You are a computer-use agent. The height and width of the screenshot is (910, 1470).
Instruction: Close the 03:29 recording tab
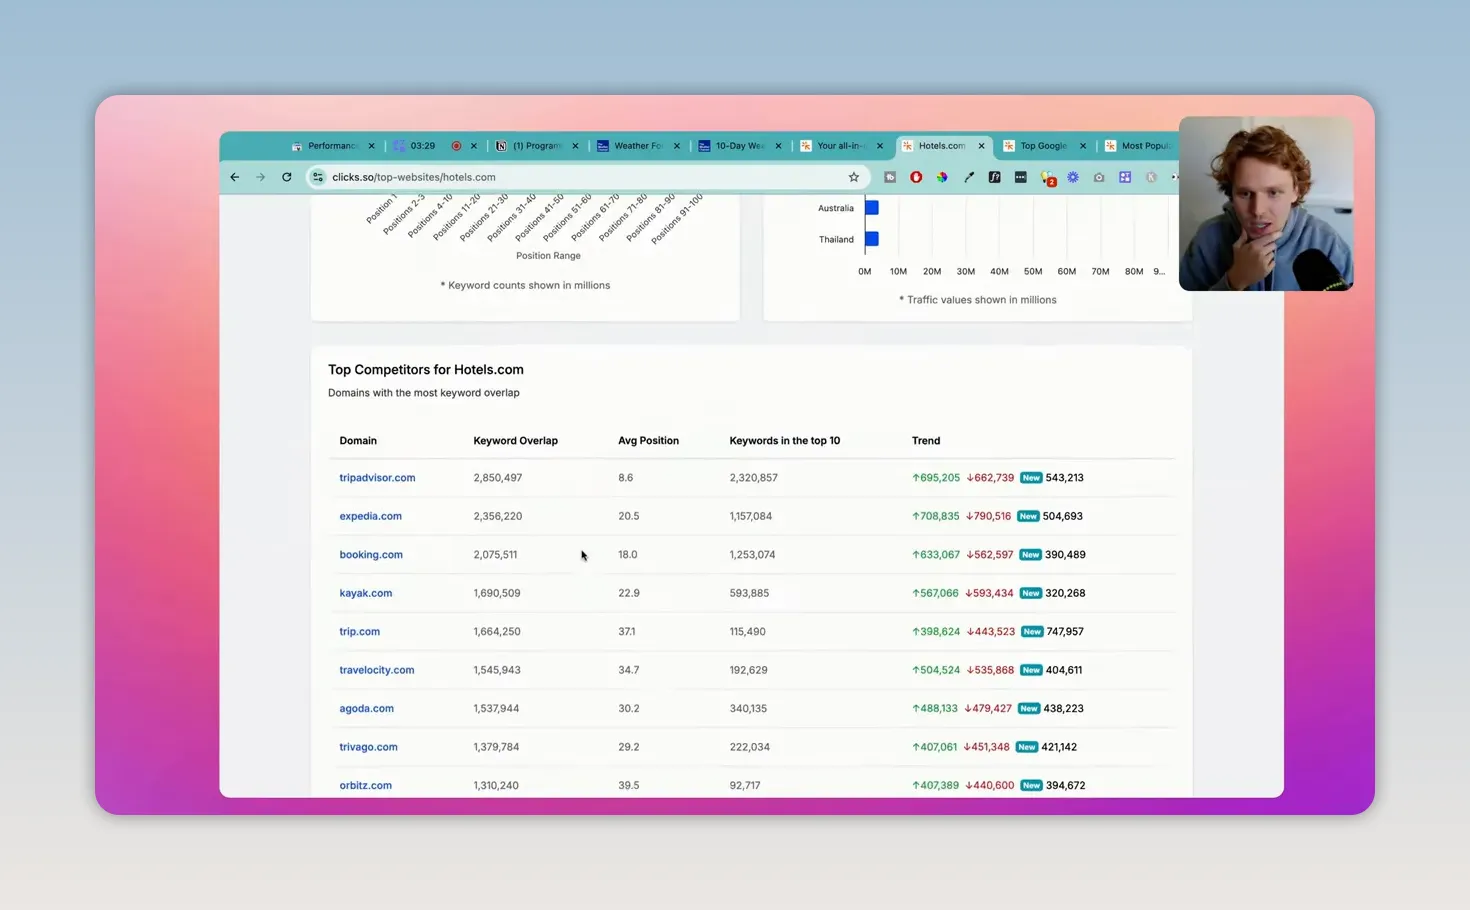[x=474, y=146]
